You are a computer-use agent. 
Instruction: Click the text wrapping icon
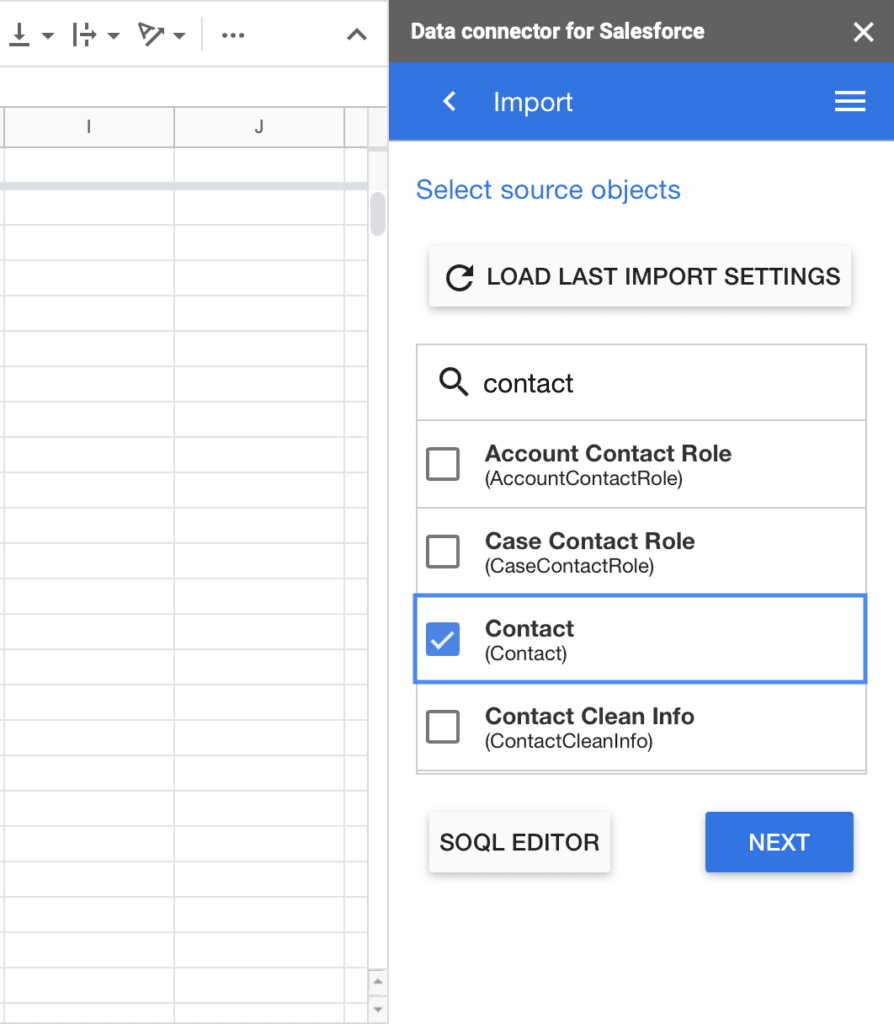coord(84,35)
